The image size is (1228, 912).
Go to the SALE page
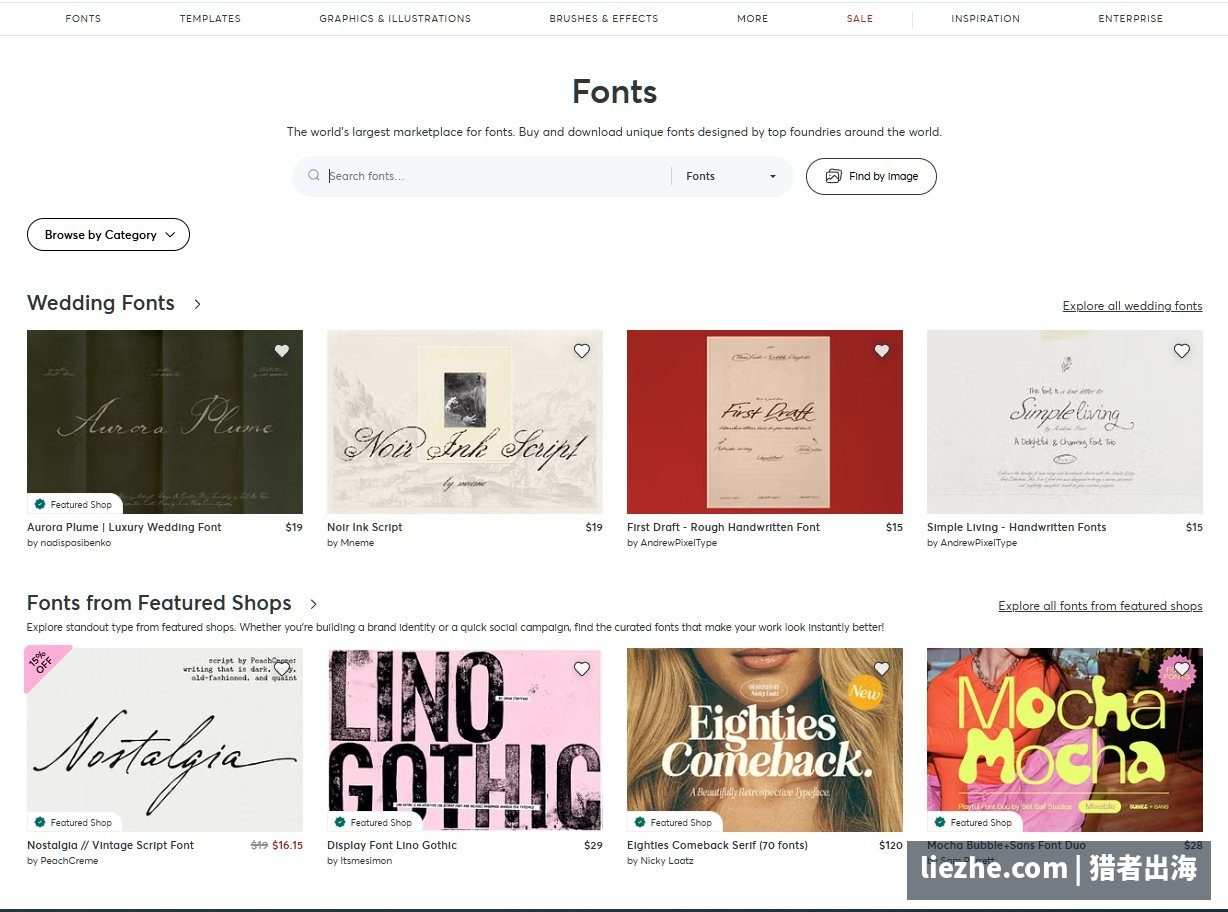pos(860,18)
